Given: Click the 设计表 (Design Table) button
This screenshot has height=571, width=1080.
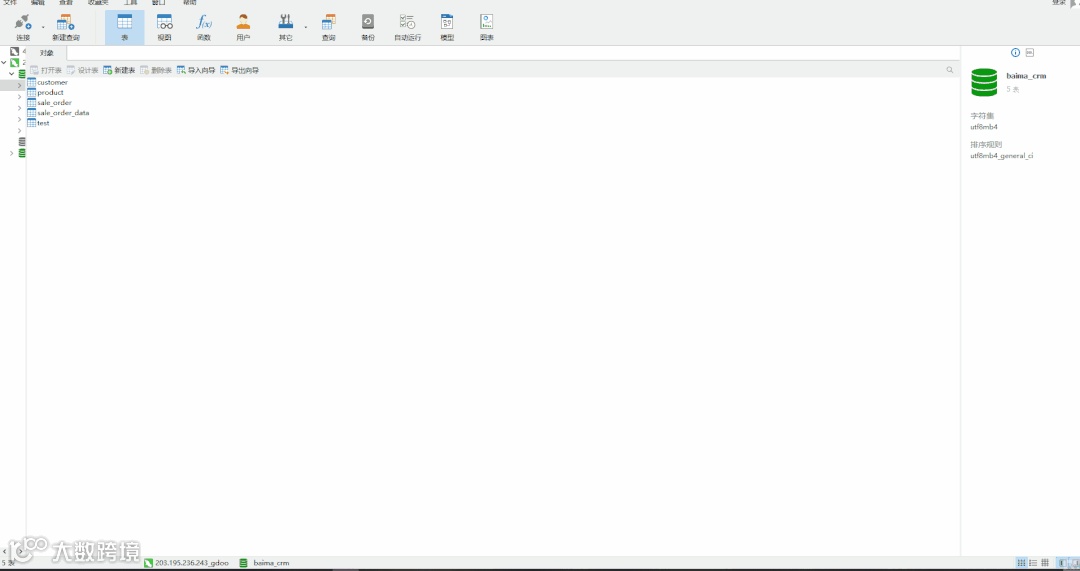Looking at the screenshot, I should pyautogui.click(x=83, y=70).
